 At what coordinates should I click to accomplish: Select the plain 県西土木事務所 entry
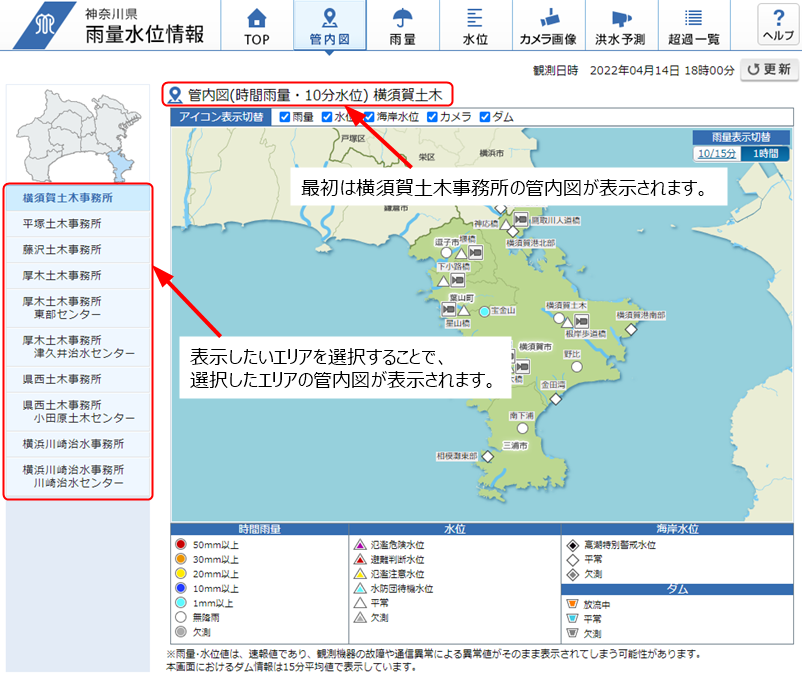pos(78,379)
